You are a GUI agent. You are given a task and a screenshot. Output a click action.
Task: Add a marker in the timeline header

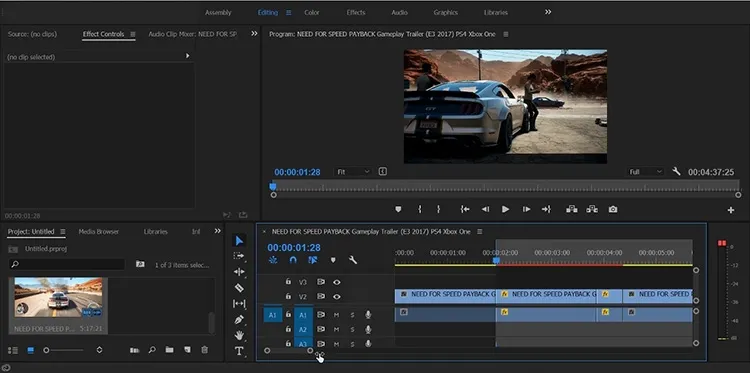(x=333, y=260)
